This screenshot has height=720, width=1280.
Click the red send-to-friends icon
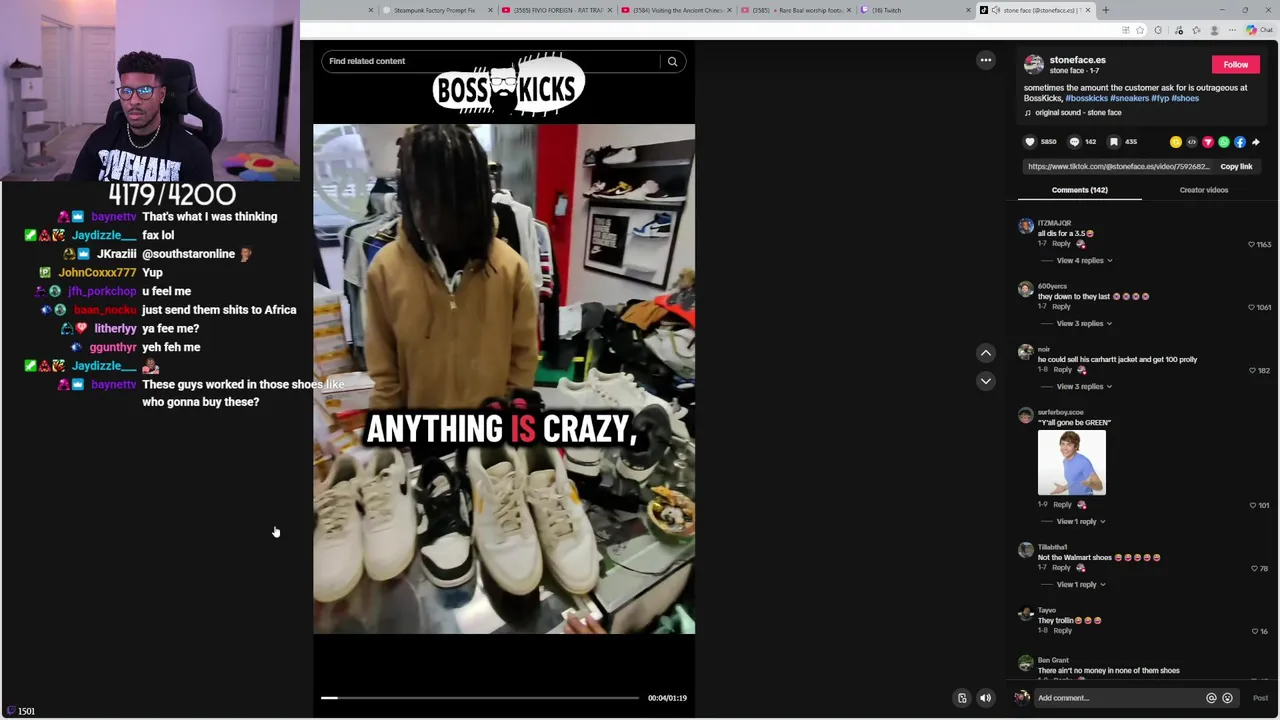point(1208,142)
